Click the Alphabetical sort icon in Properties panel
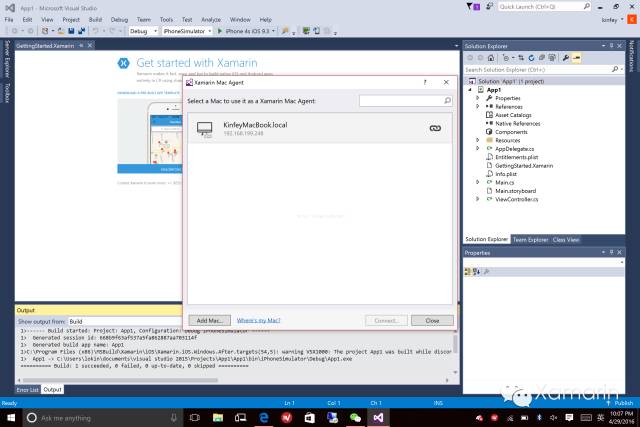 [x=476, y=271]
